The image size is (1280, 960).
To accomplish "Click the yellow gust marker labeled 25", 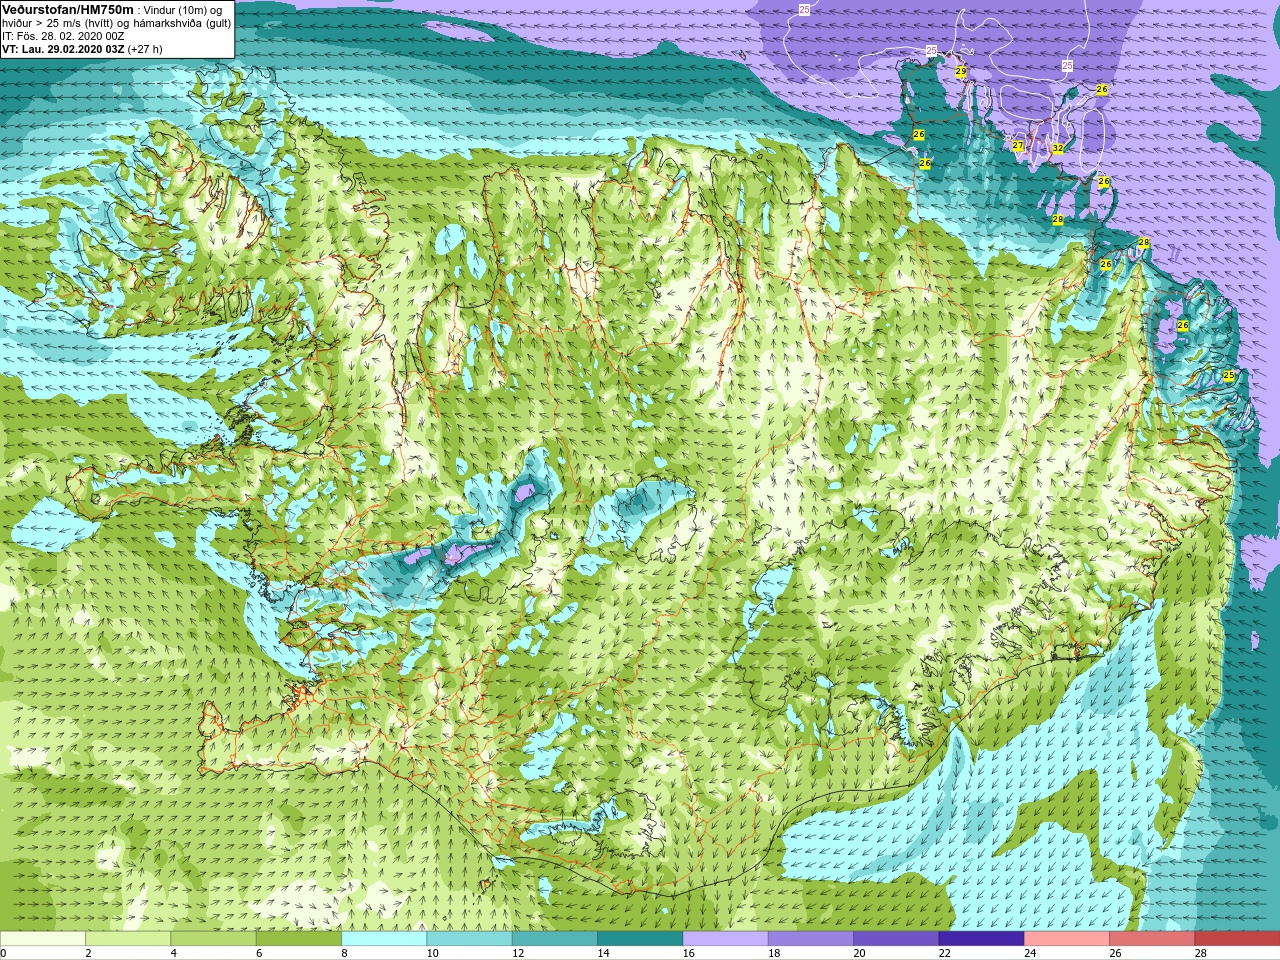I will pos(1229,375).
